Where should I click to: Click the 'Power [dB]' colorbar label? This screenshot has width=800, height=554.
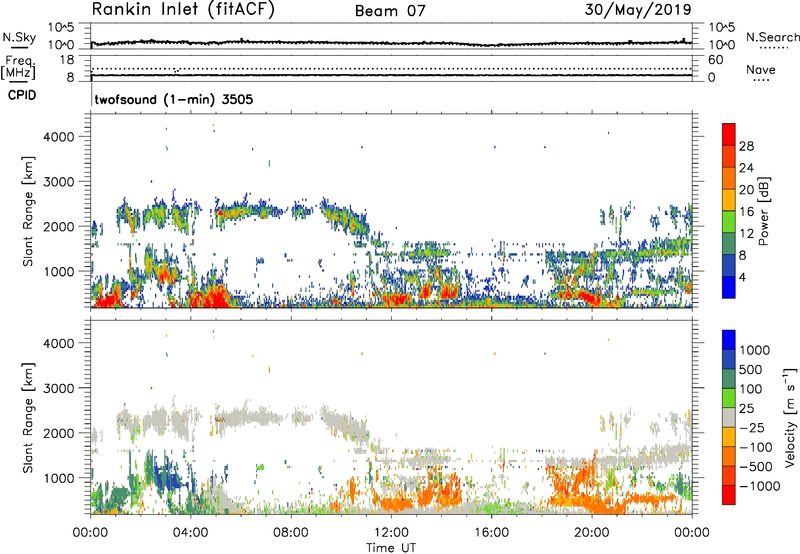click(x=764, y=211)
